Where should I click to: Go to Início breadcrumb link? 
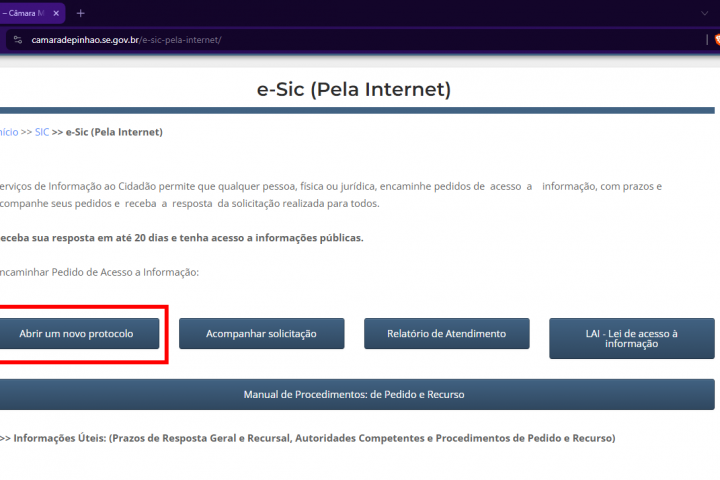[x=8, y=132]
